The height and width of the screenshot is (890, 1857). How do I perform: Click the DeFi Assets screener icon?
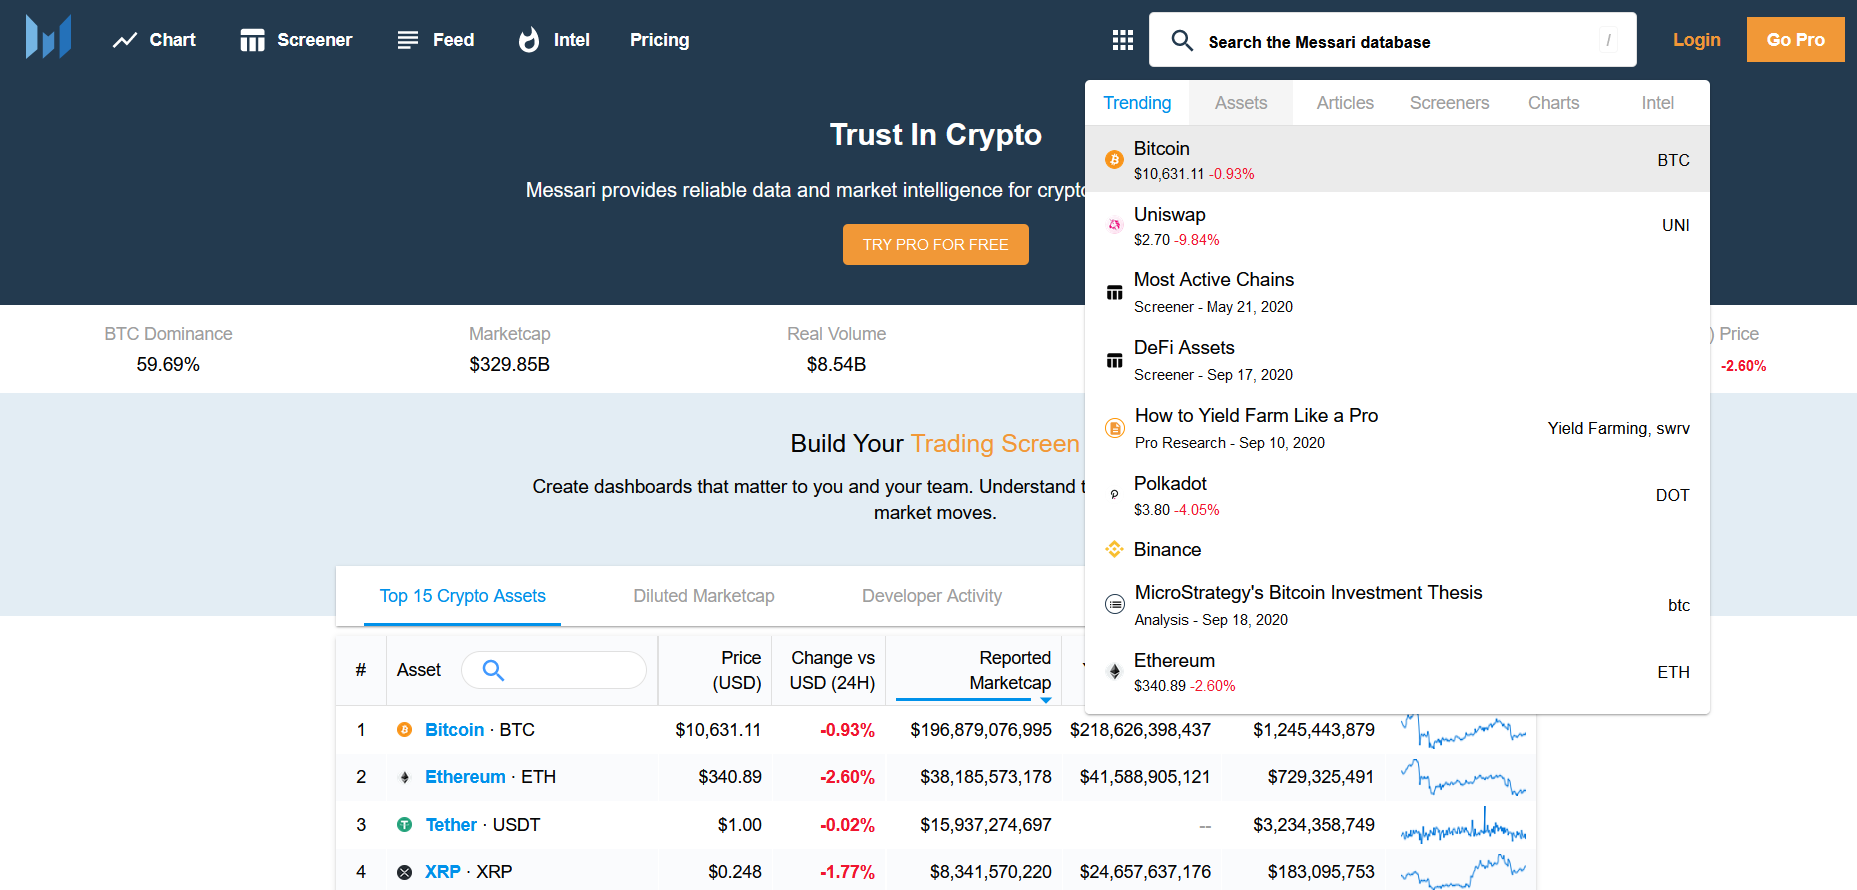point(1114,361)
